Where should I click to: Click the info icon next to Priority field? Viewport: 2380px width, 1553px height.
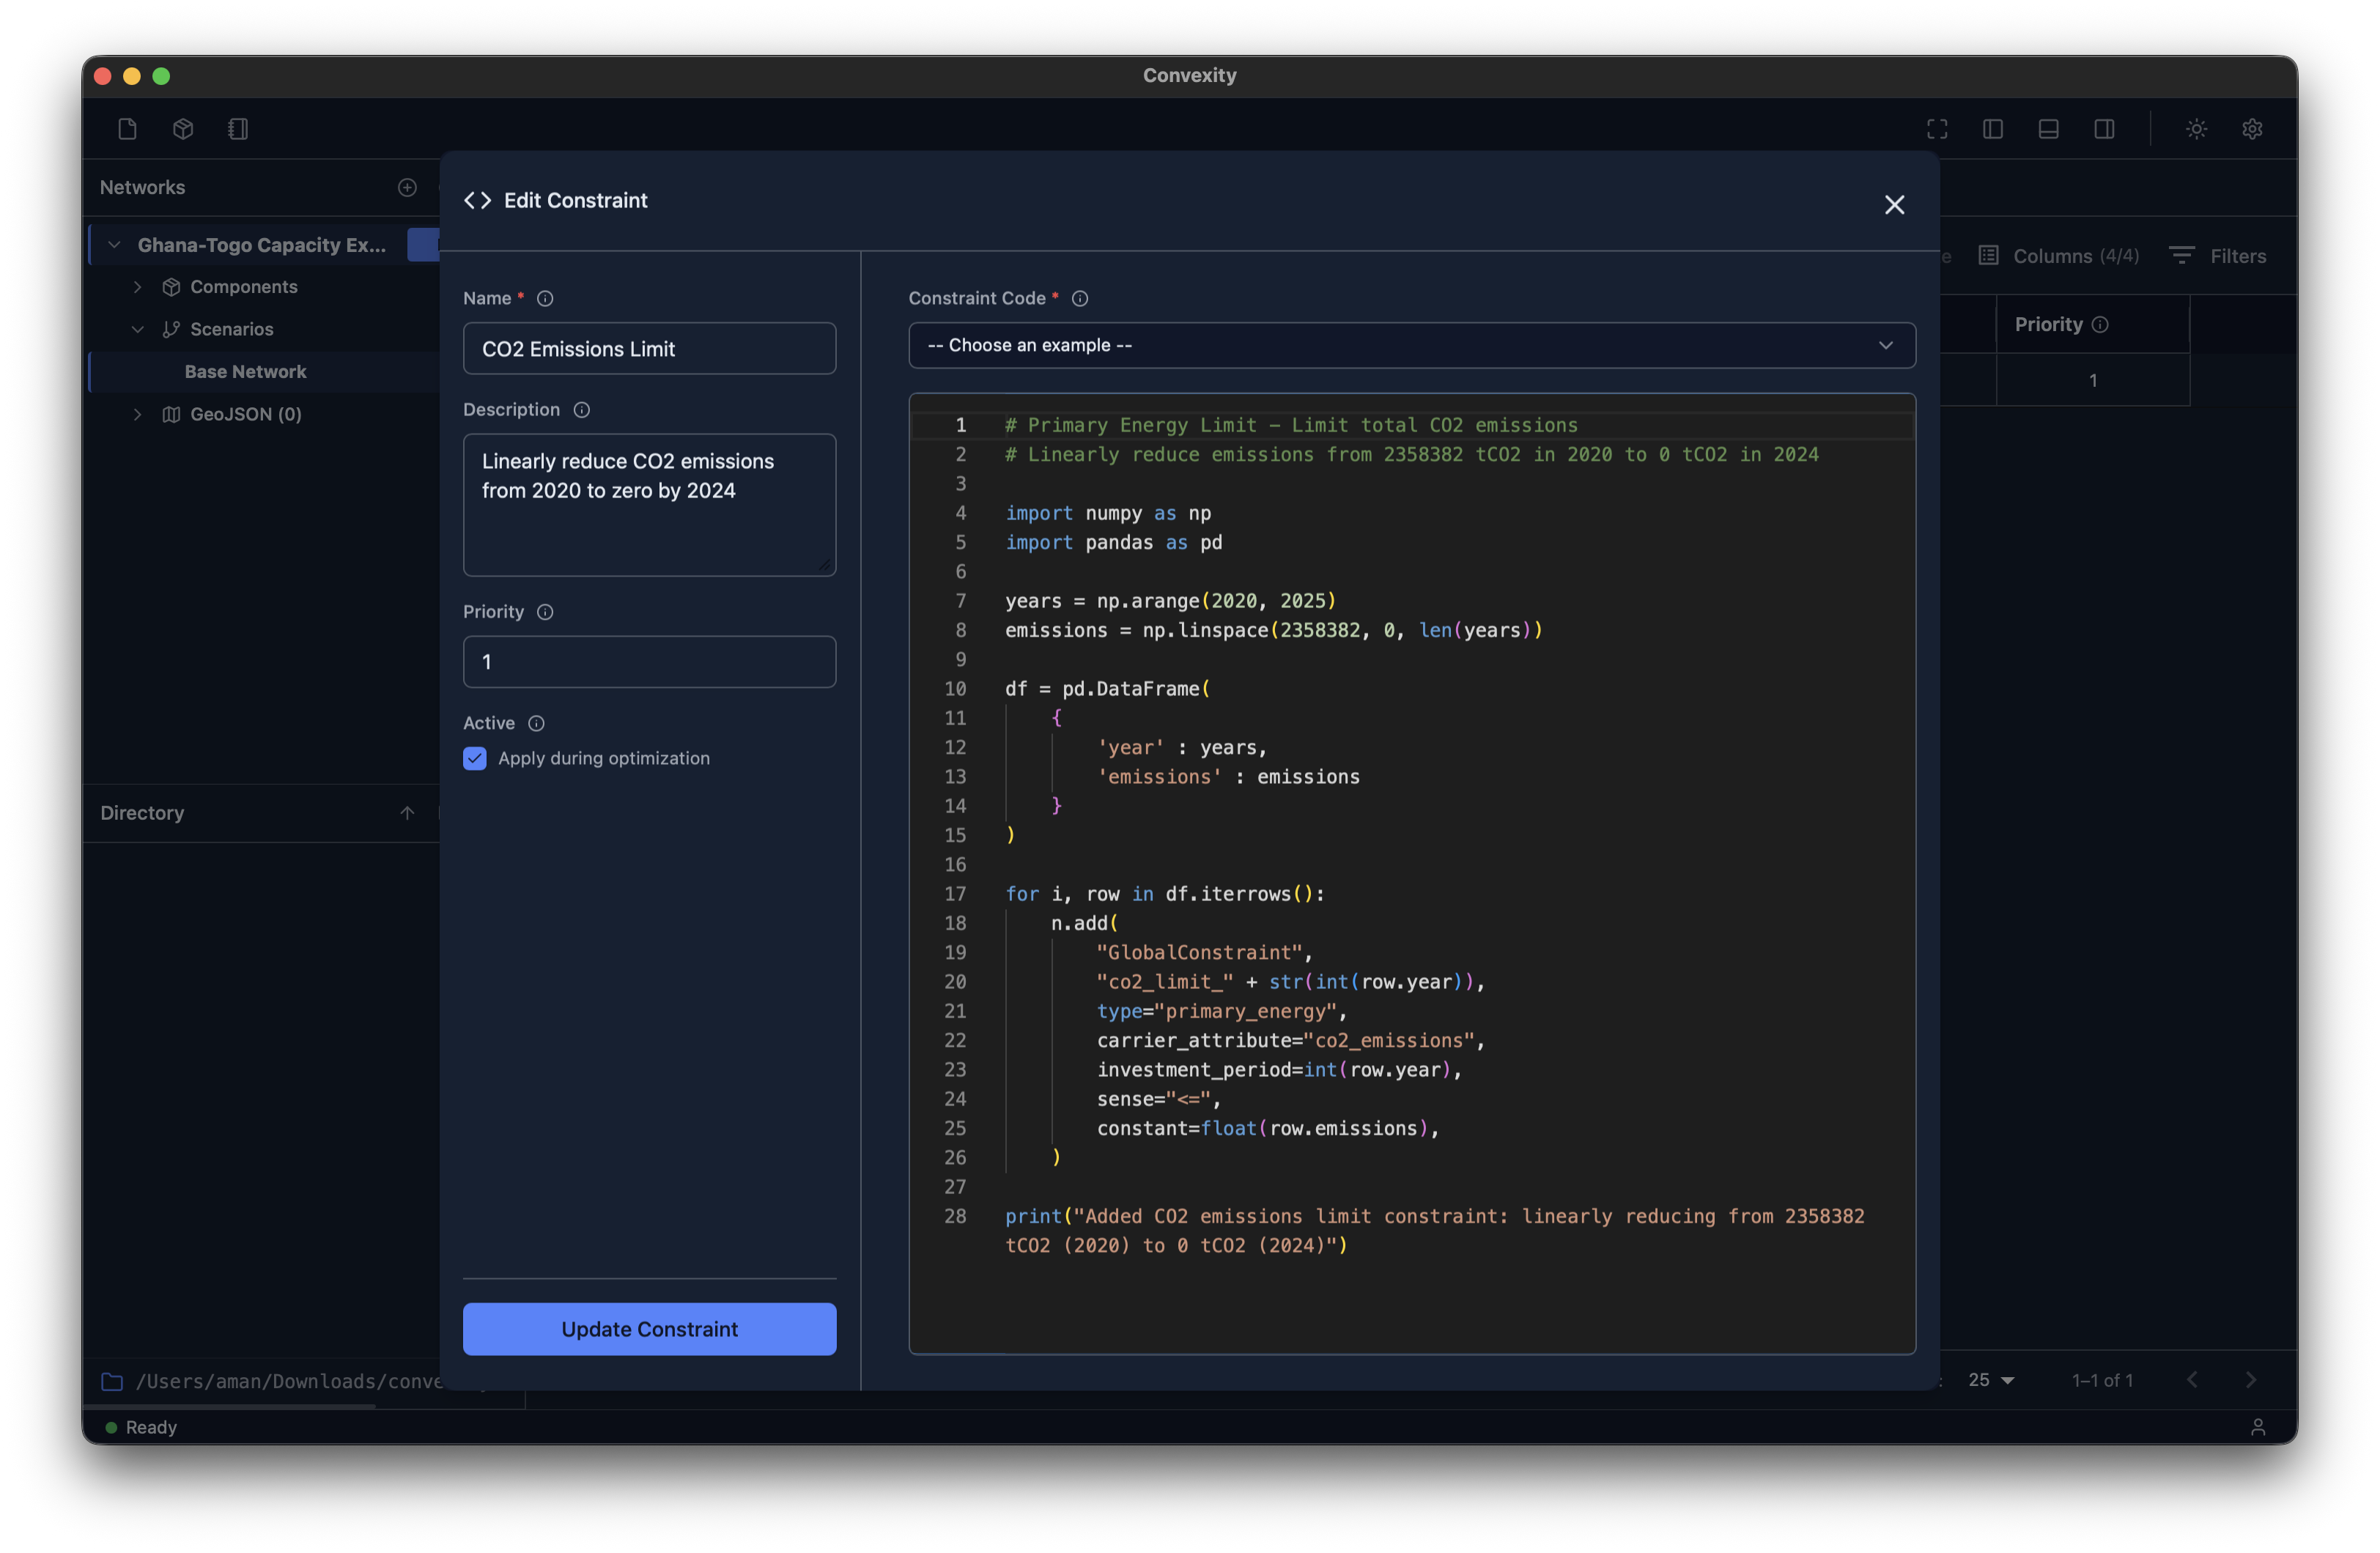pyautogui.click(x=545, y=612)
